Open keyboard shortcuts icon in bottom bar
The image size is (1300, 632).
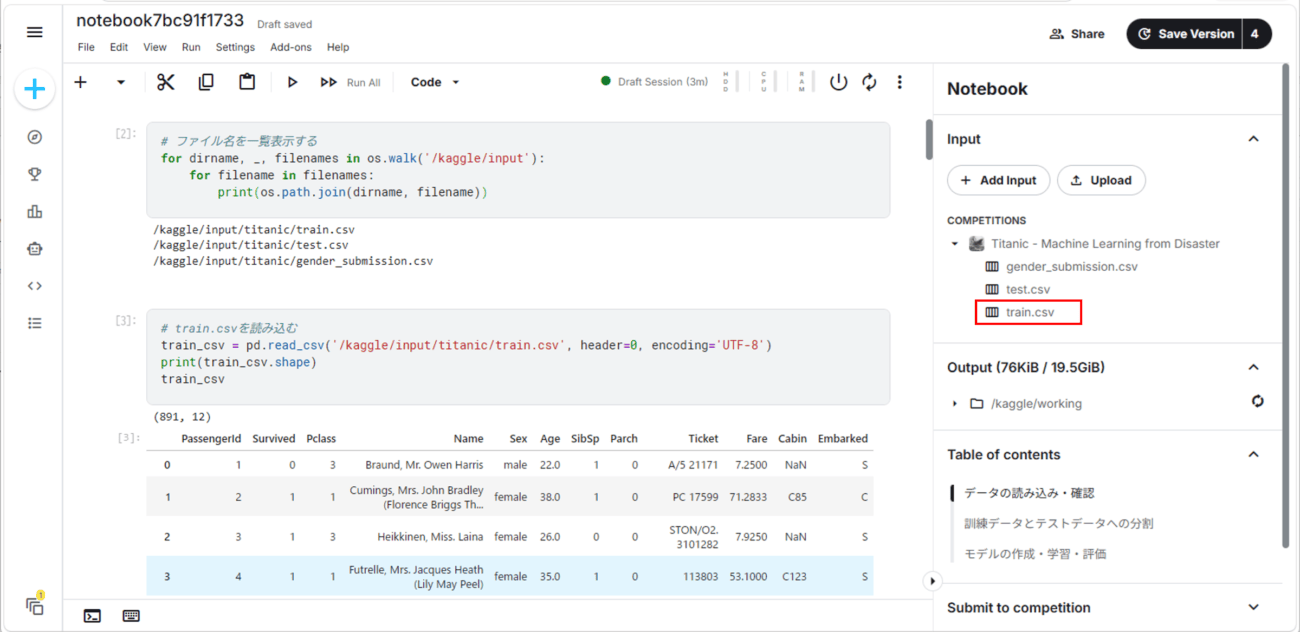131,616
